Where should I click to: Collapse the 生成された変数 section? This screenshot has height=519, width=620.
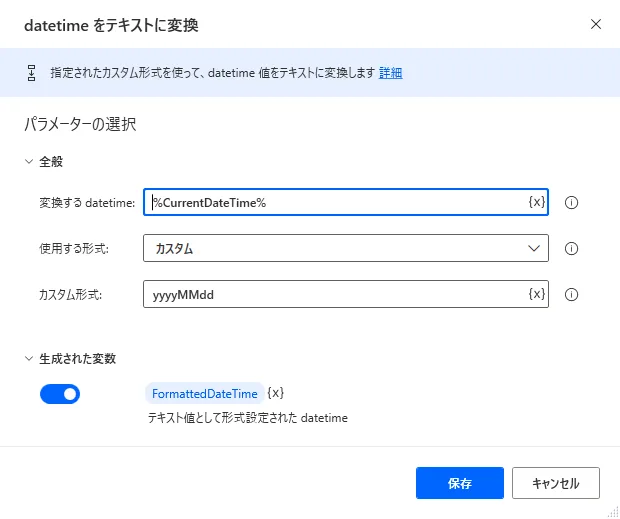[x=29, y=358]
